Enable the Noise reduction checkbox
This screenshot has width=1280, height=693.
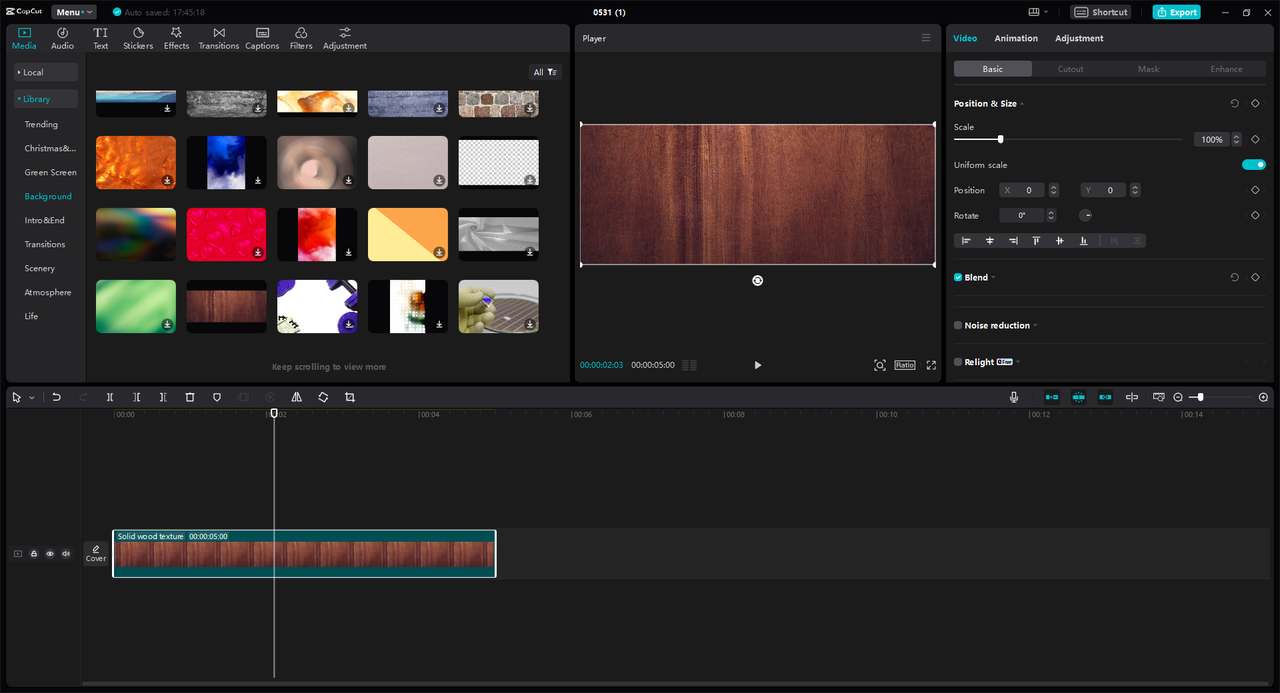click(x=958, y=325)
